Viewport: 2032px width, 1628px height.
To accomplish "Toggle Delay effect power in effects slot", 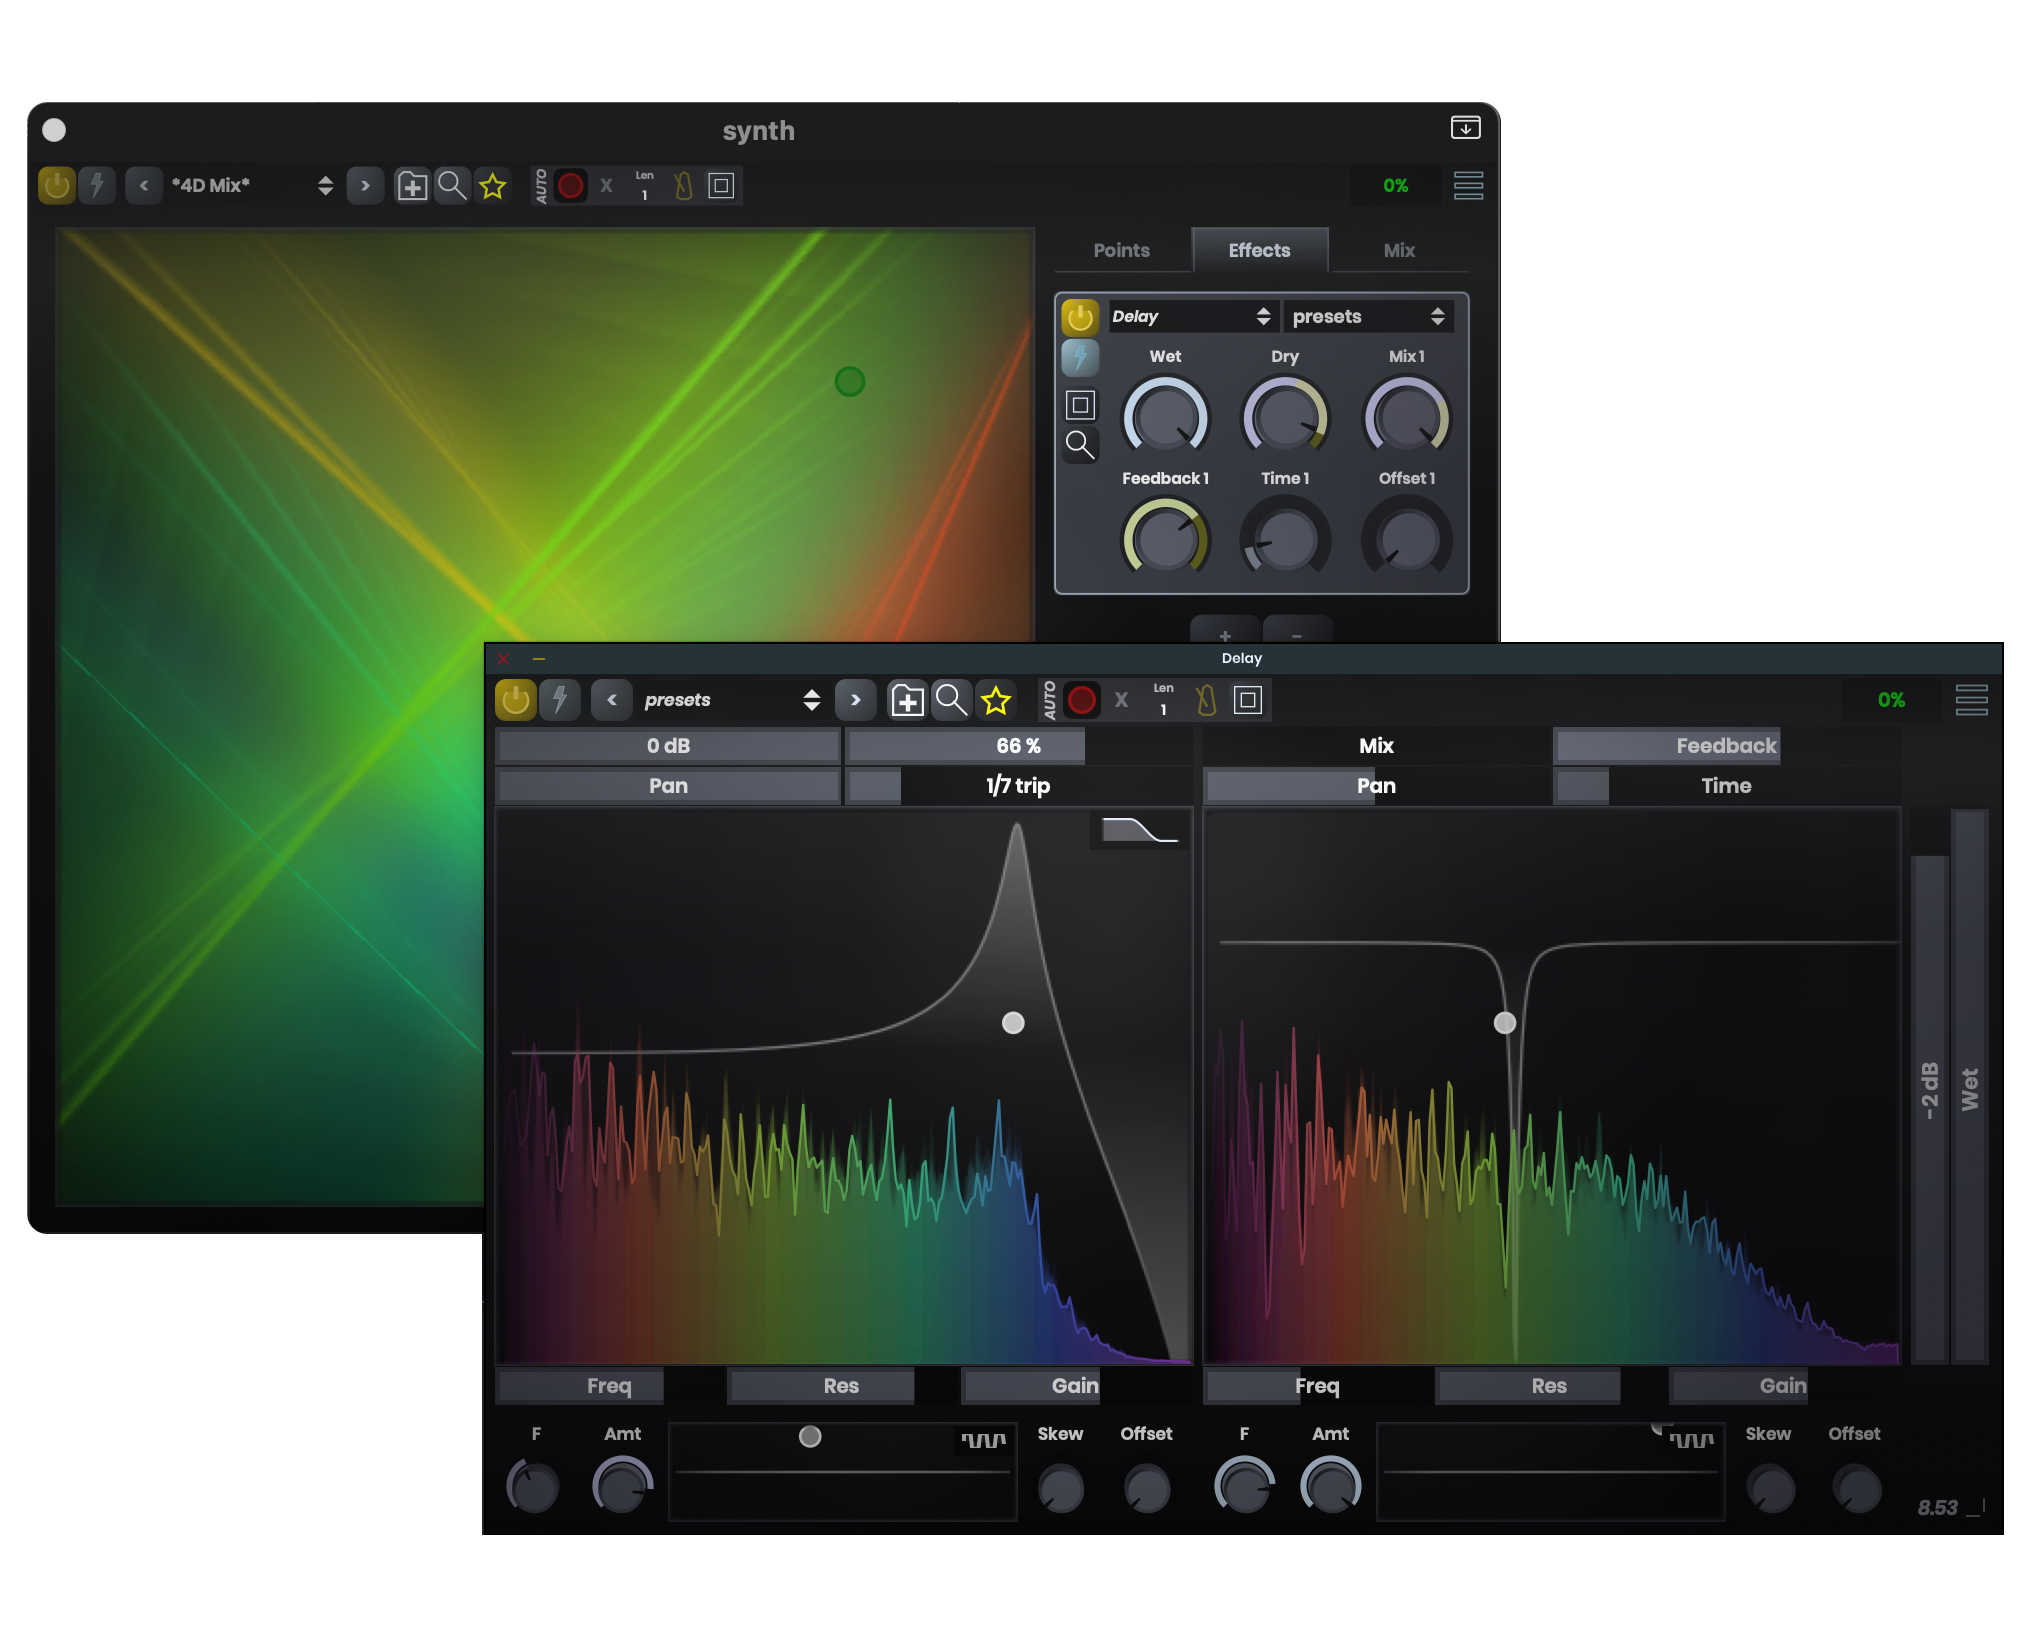I will click(x=1080, y=317).
